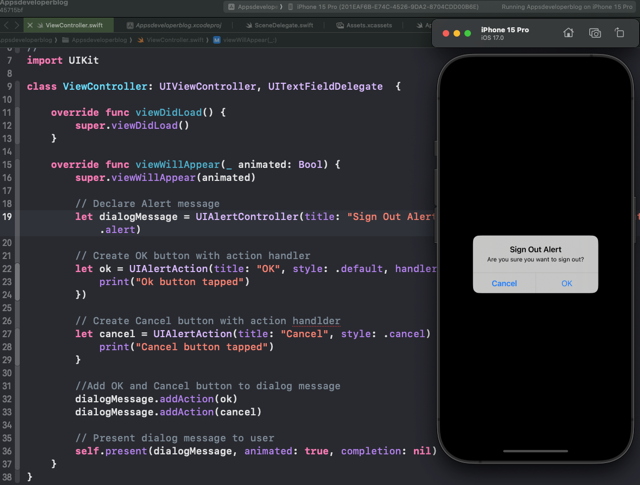Screen dimensions: 640x485
Task: Click print "Ok button tapped" statement
Action: pos(174,282)
